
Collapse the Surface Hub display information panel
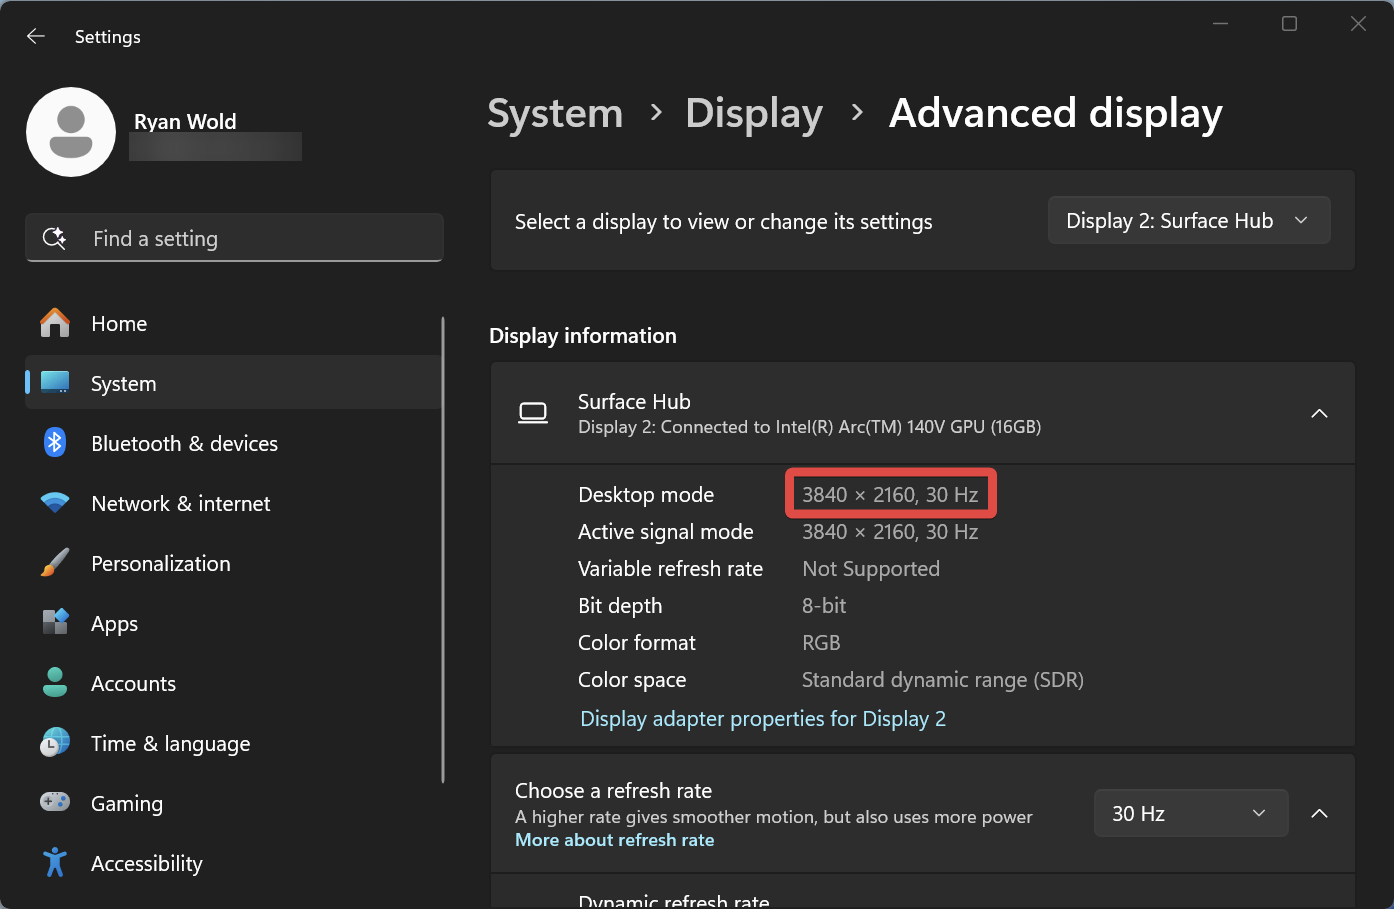tap(1319, 413)
